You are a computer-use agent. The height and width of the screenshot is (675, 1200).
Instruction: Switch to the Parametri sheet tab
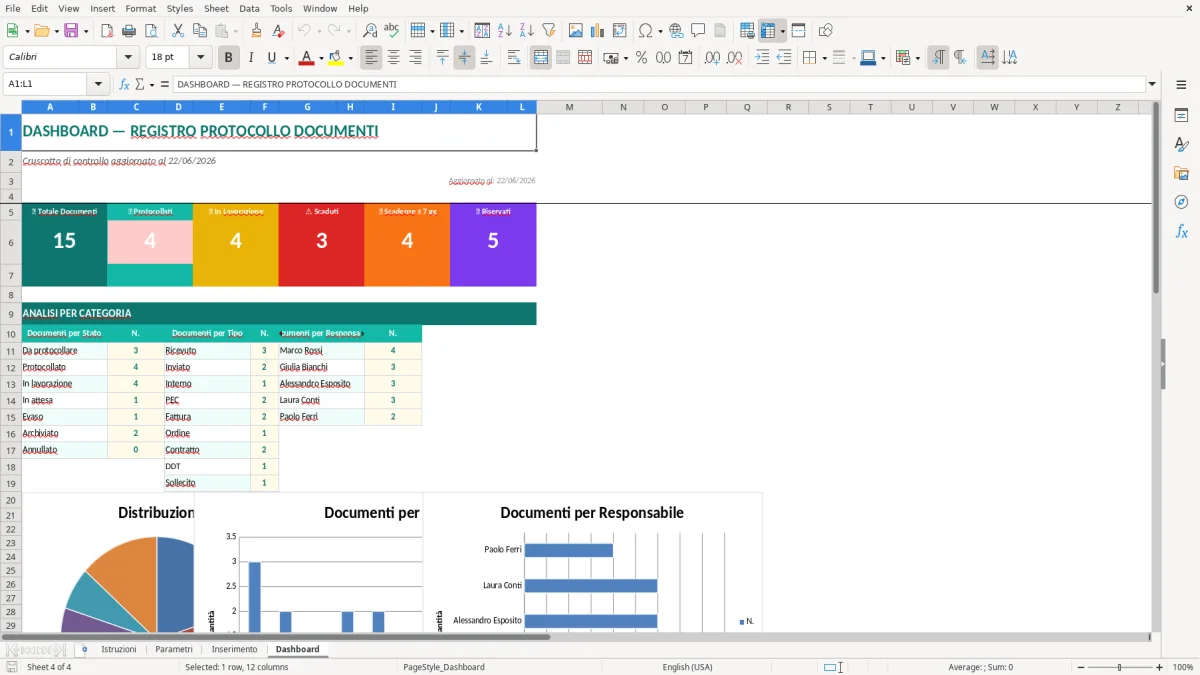[174, 649]
